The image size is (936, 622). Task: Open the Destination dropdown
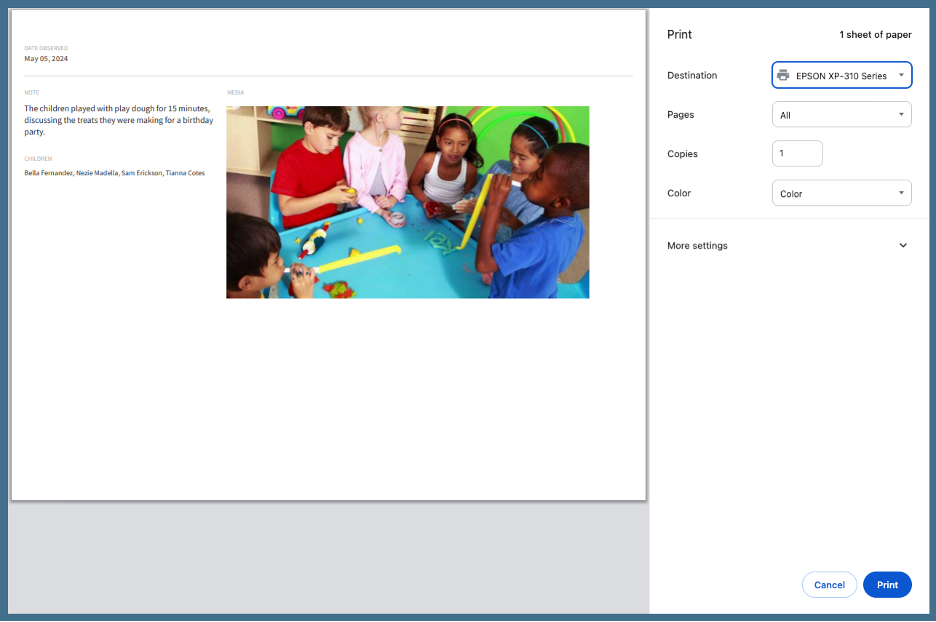841,75
